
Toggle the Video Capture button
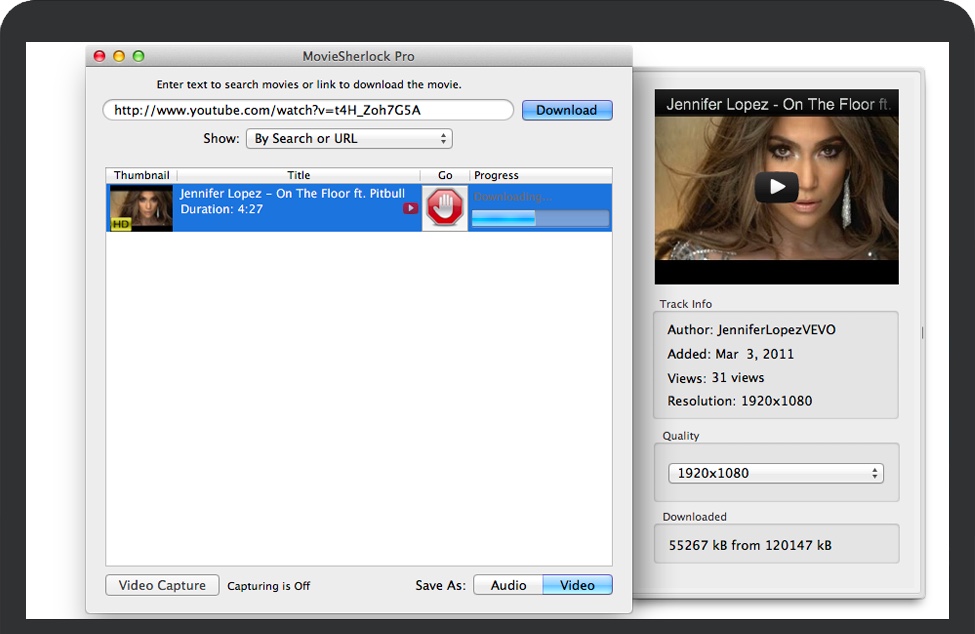[162, 585]
